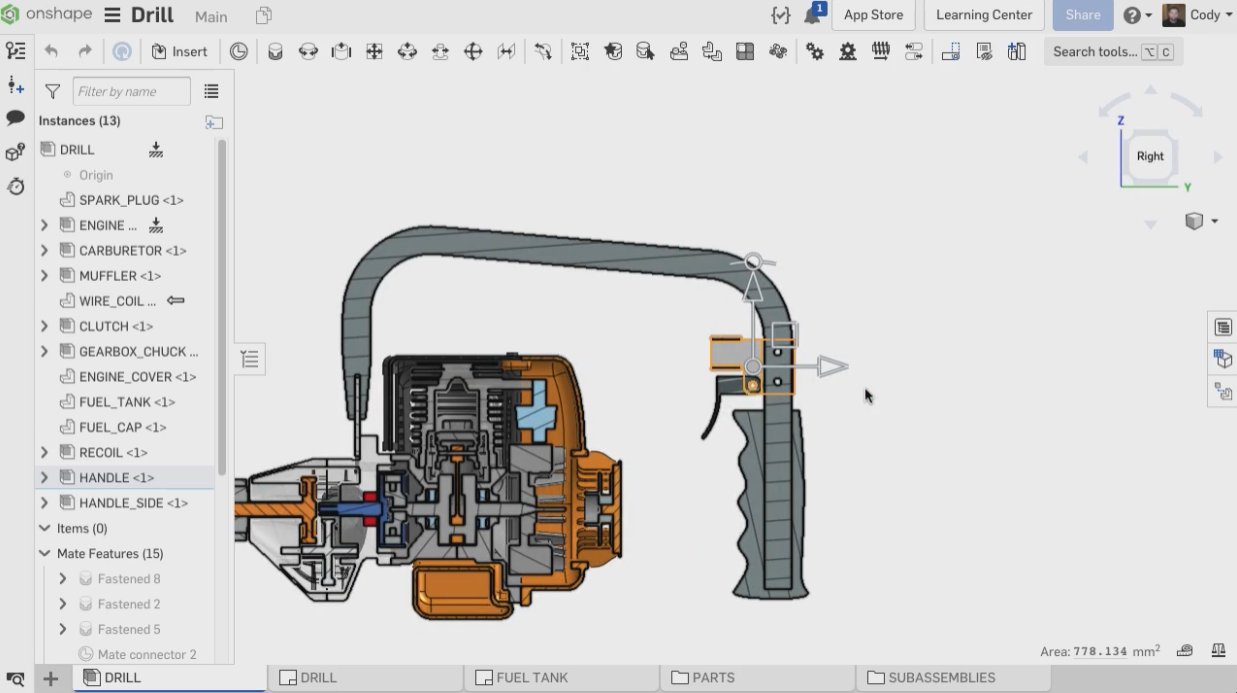Image resolution: width=1237 pixels, height=693 pixels.
Task: Open the Learning Center
Action: [984, 15]
